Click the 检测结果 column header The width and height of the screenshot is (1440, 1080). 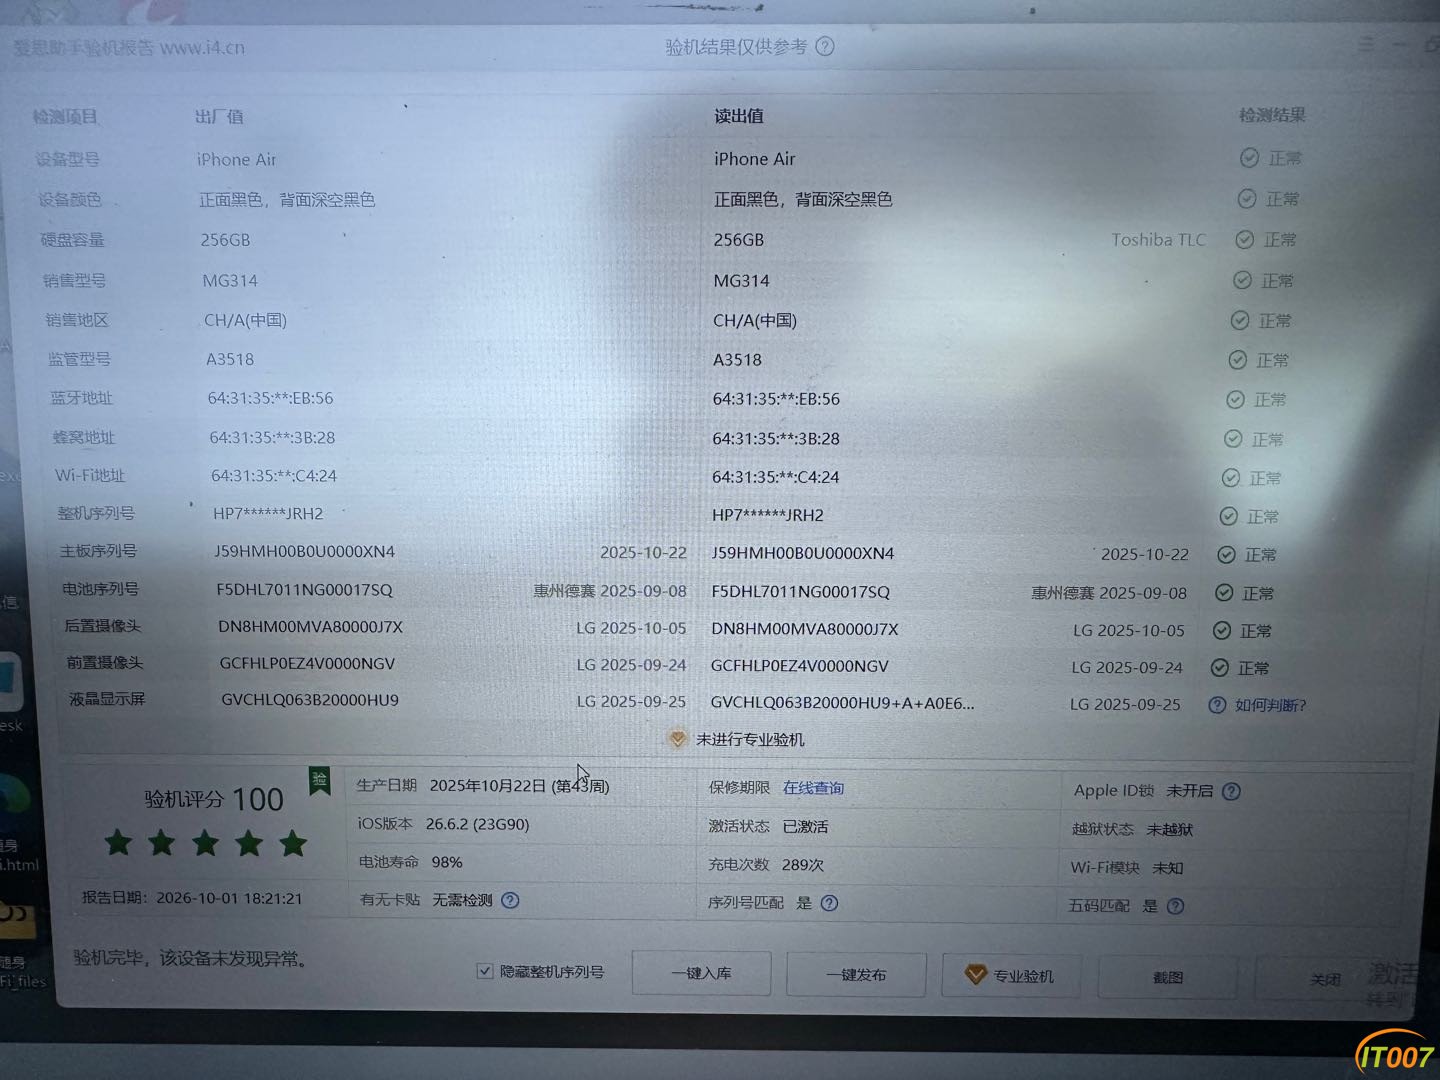tap(1272, 115)
